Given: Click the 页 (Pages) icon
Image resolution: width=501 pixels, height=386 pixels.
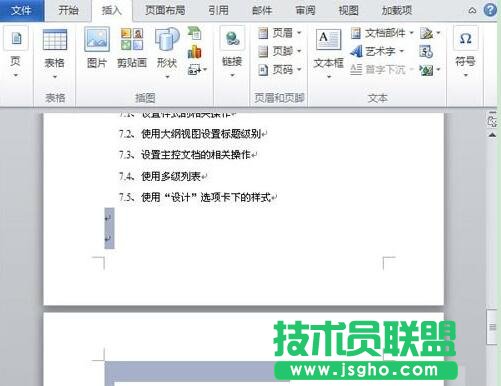Looking at the screenshot, I should [x=16, y=39].
